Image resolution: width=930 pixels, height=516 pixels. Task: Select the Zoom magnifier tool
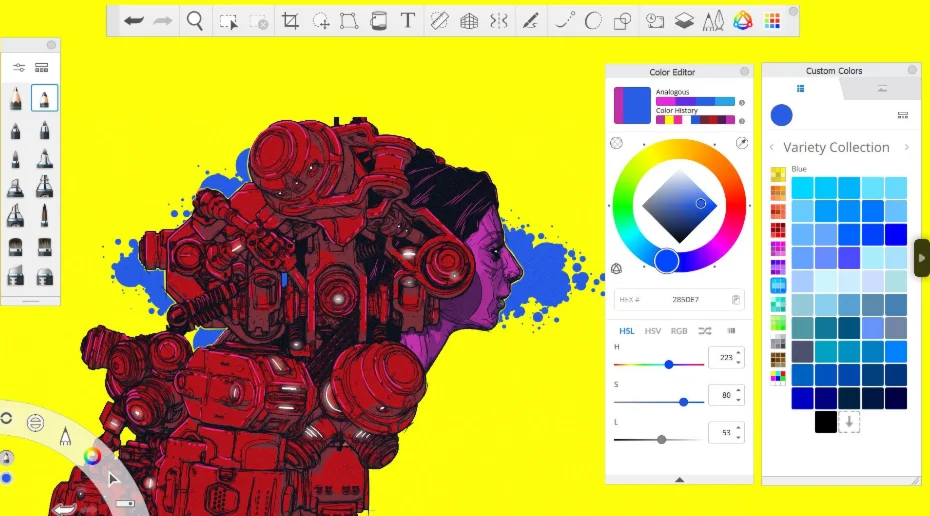195,21
